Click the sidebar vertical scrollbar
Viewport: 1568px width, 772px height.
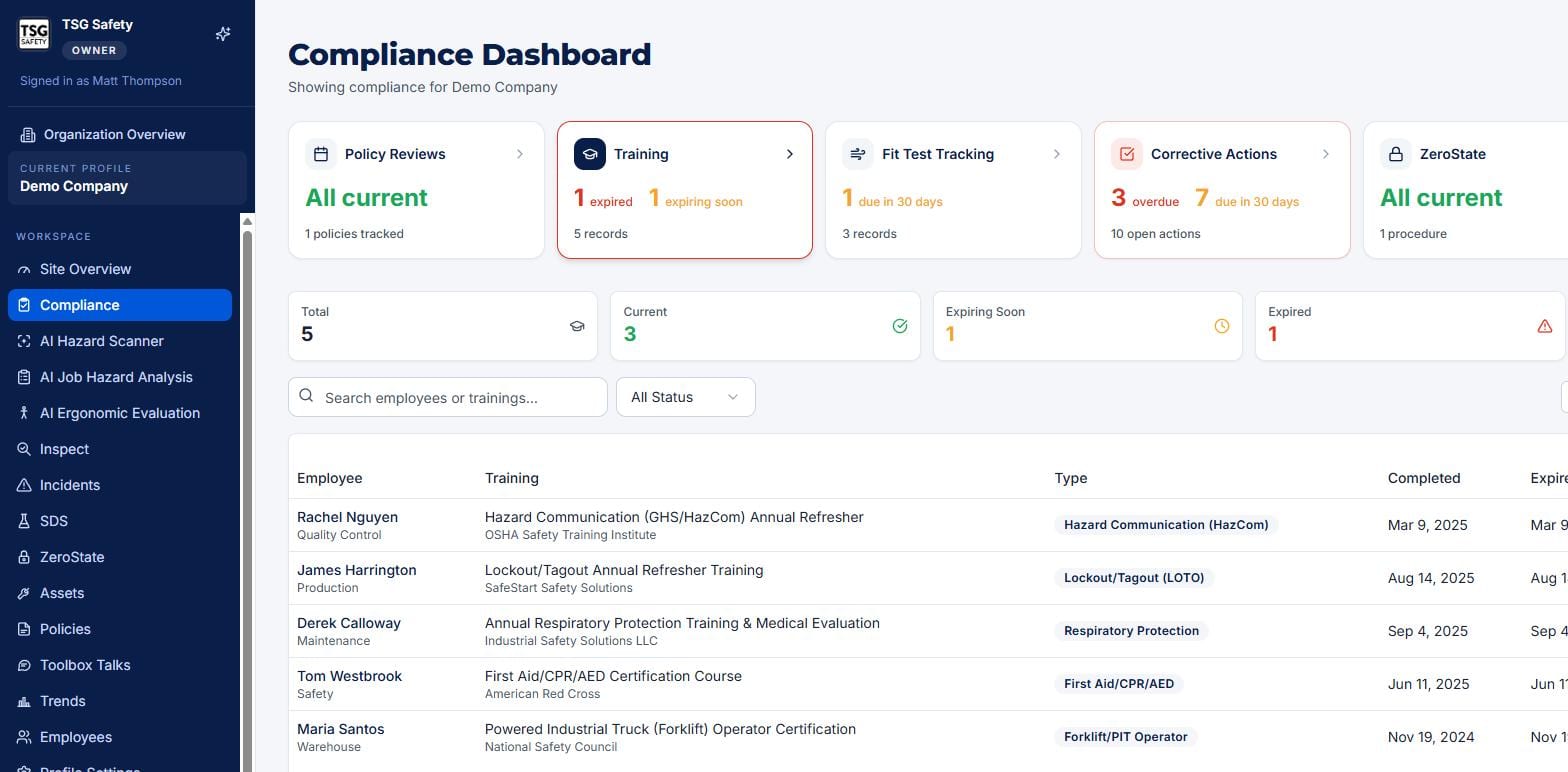[247, 500]
